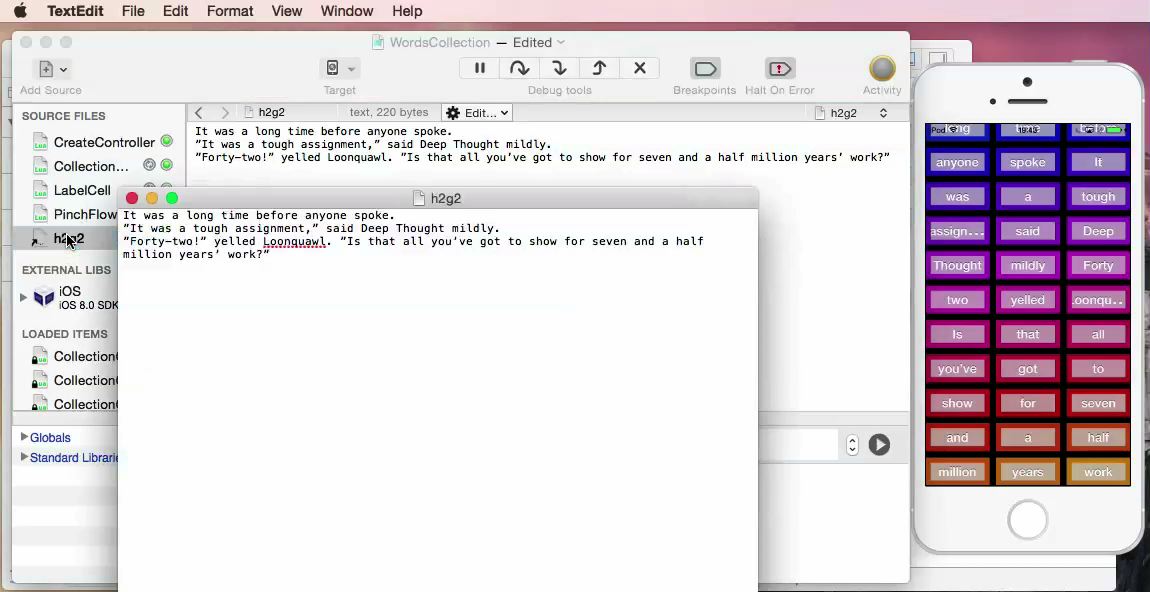This screenshot has height=592, width=1150.
Task: Tap the 'you've' cell on the iPhone
Action: point(957,369)
